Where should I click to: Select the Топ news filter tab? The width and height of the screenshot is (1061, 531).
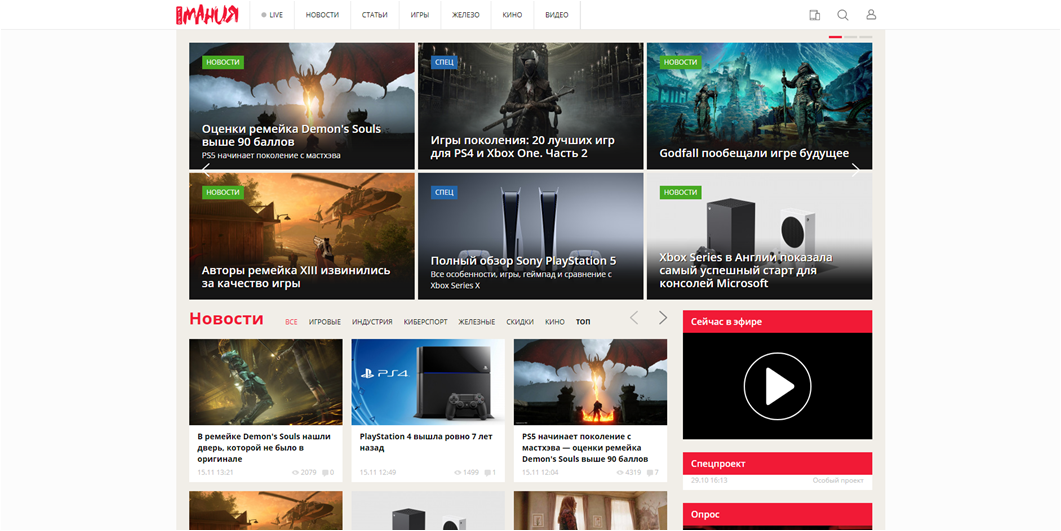click(x=583, y=322)
